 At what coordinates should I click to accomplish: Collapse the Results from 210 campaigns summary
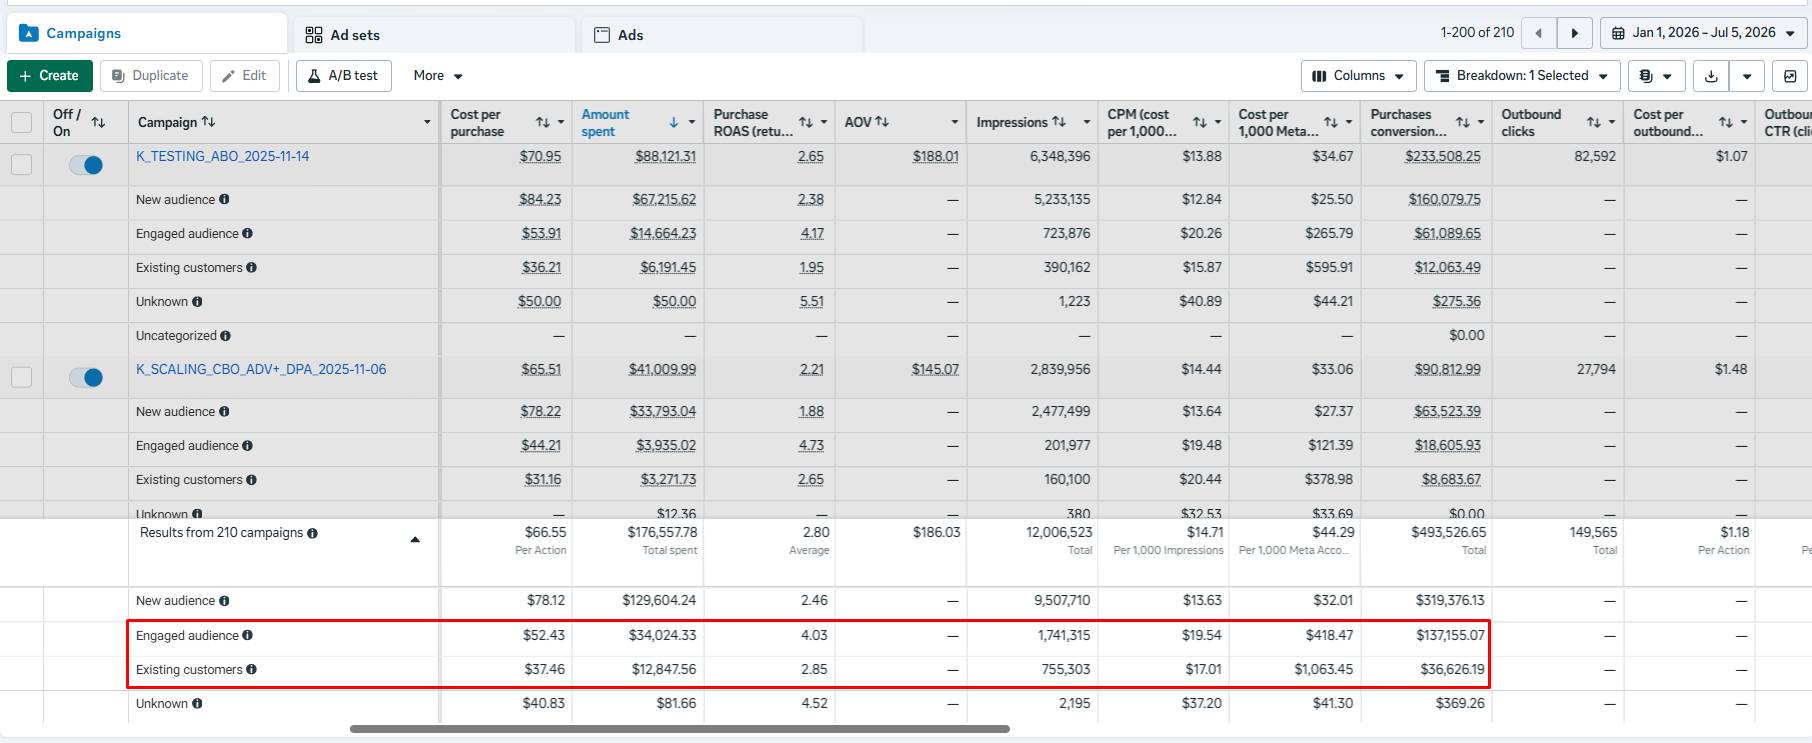pos(415,539)
